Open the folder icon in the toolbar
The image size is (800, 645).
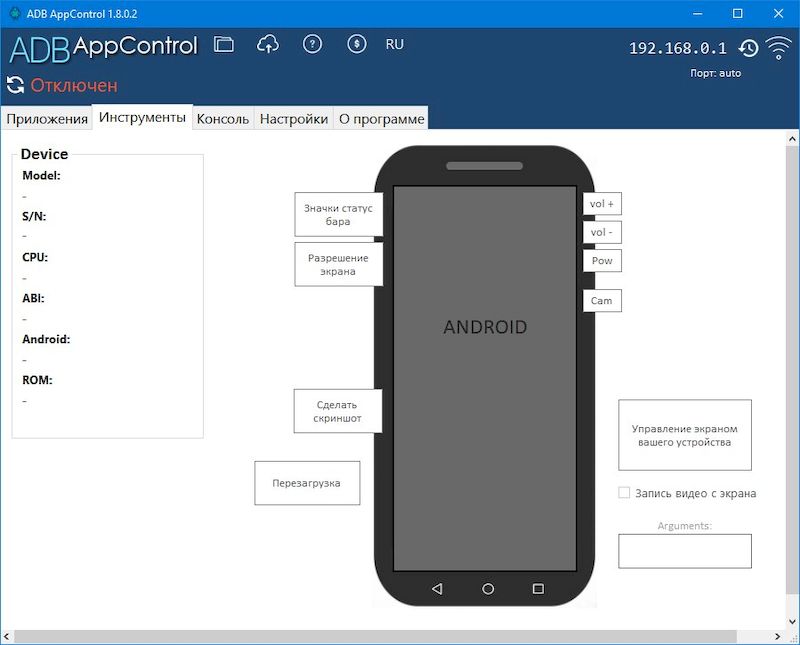click(x=222, y=44)
